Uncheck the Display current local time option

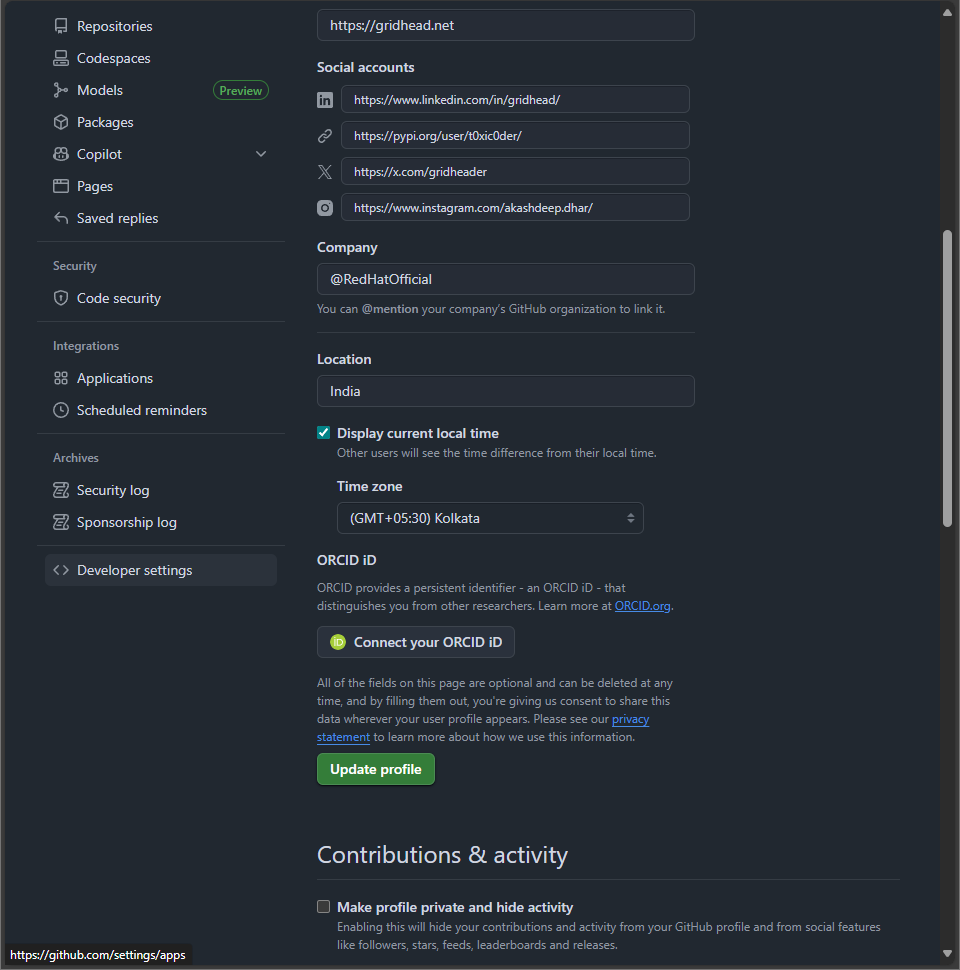click(323, 432)
